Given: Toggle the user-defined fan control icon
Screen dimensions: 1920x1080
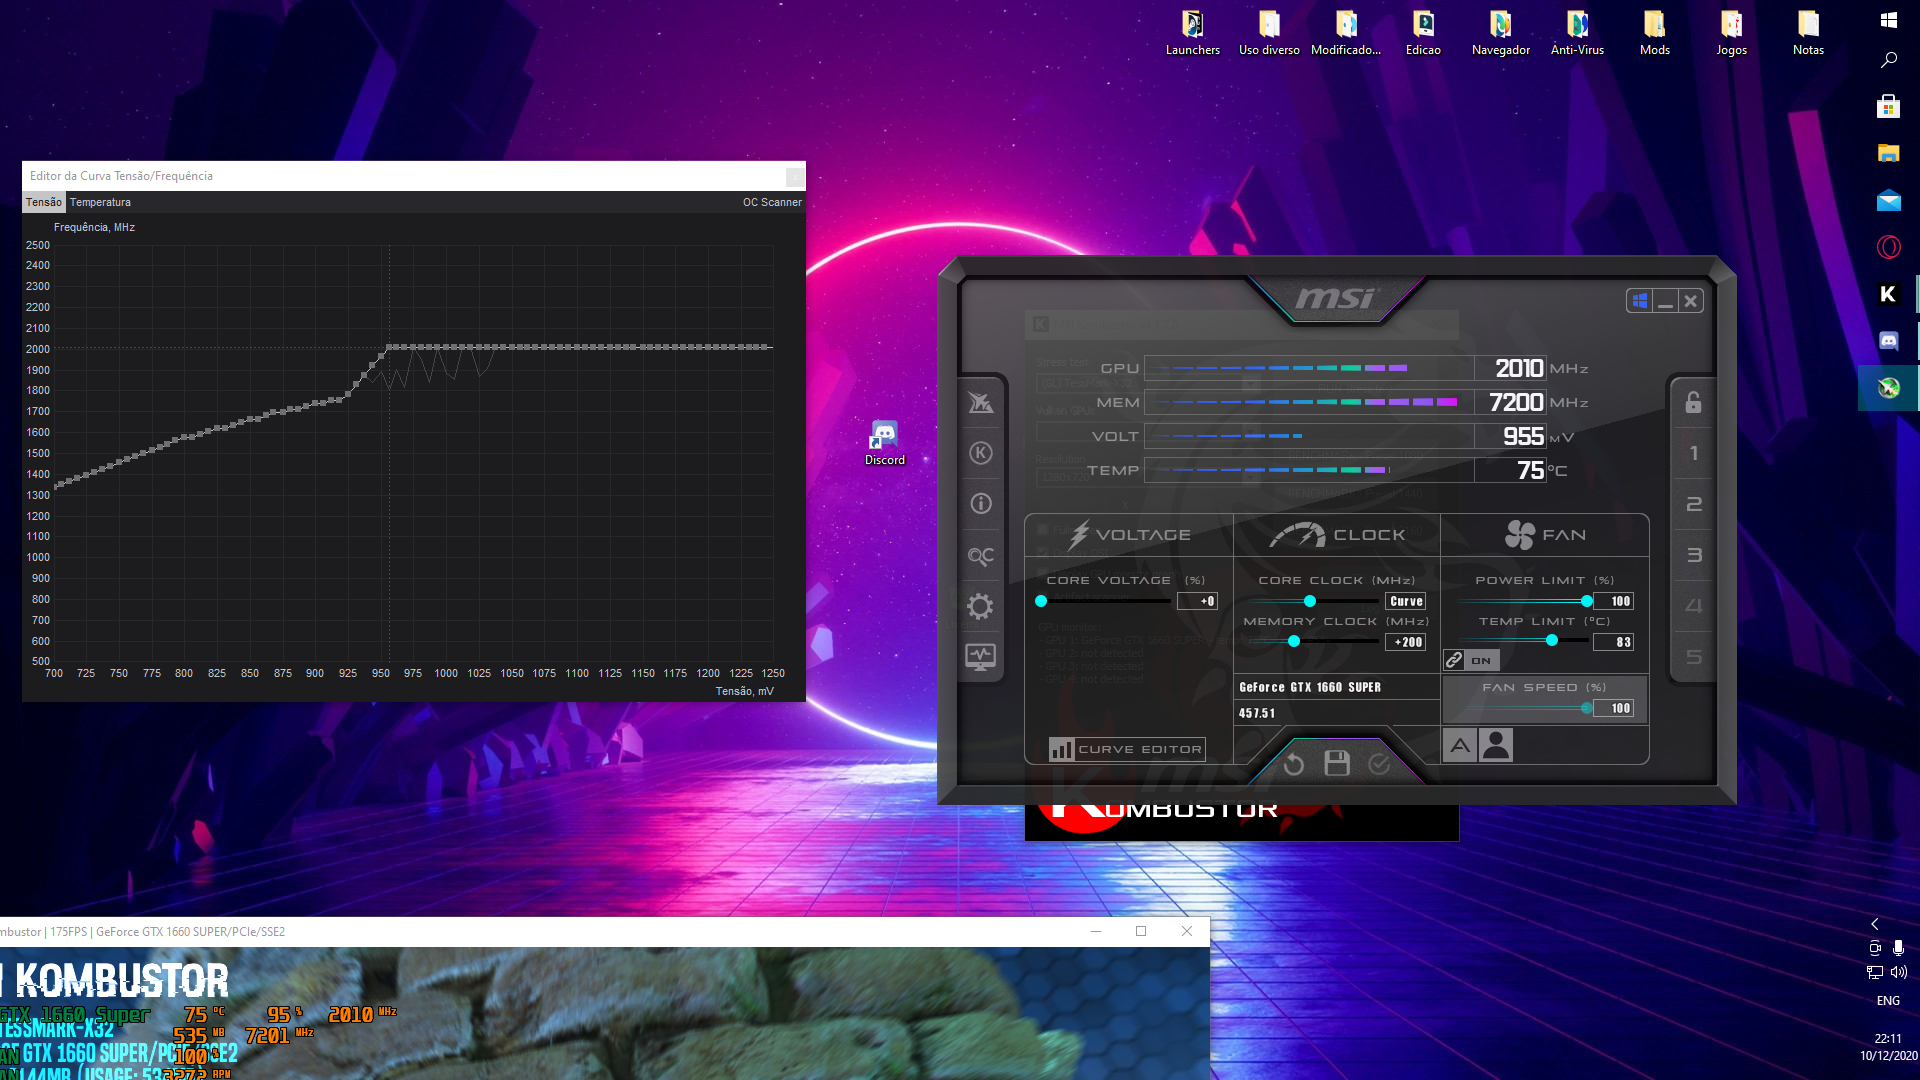Looking at the screenshot, I should point(1496,745).
